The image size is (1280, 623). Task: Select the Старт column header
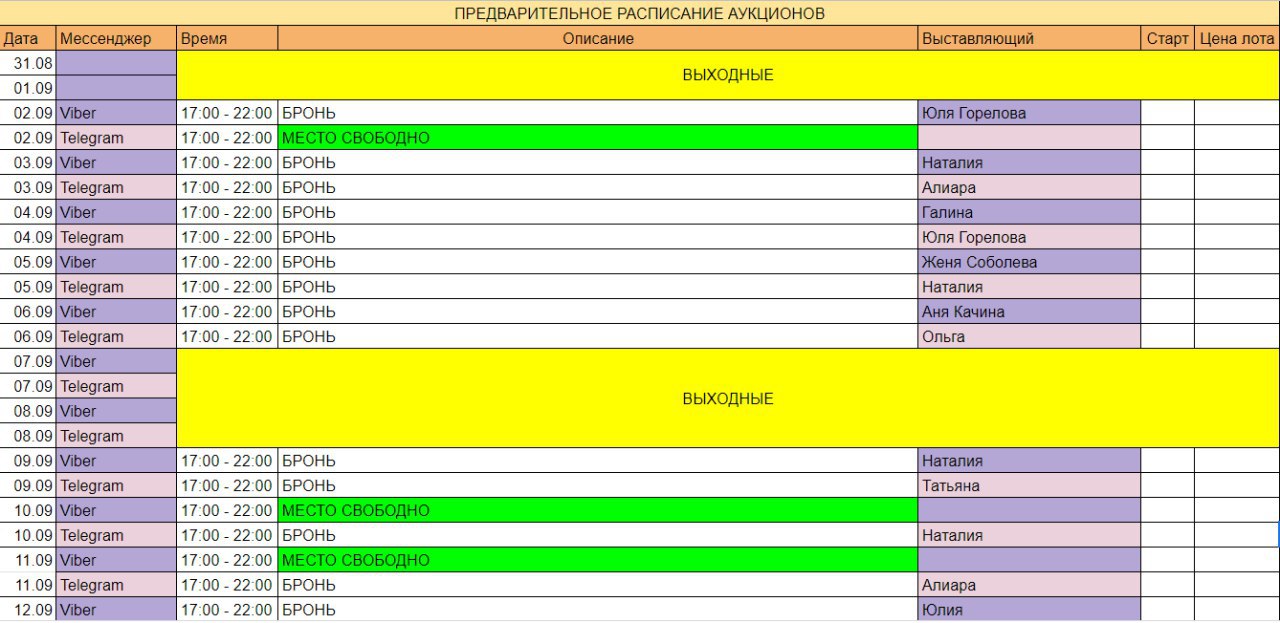pos(1168,38)
